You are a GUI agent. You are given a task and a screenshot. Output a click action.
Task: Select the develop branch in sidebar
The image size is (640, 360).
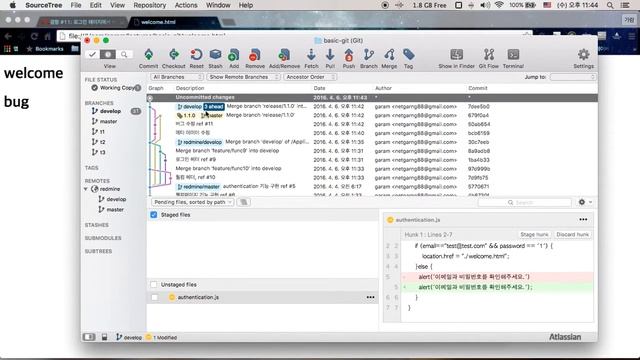click(x=110, y=111)
